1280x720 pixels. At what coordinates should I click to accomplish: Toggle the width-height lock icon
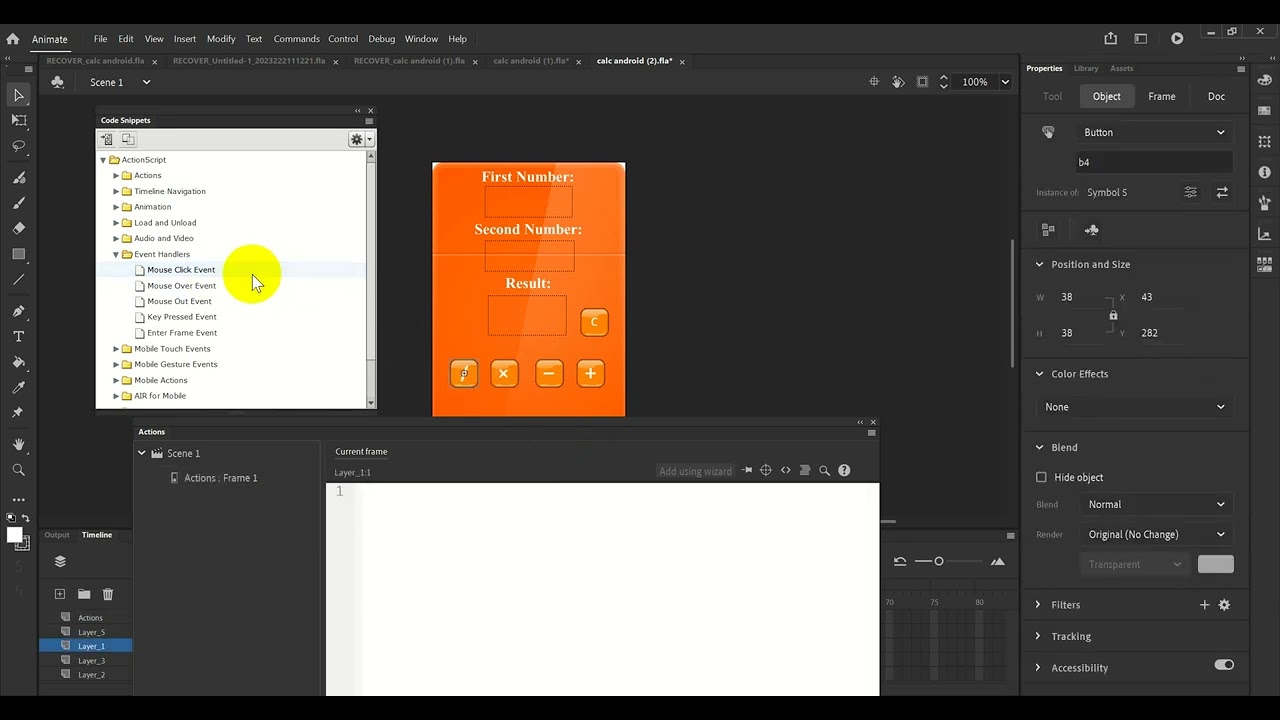coord(1113,315)
